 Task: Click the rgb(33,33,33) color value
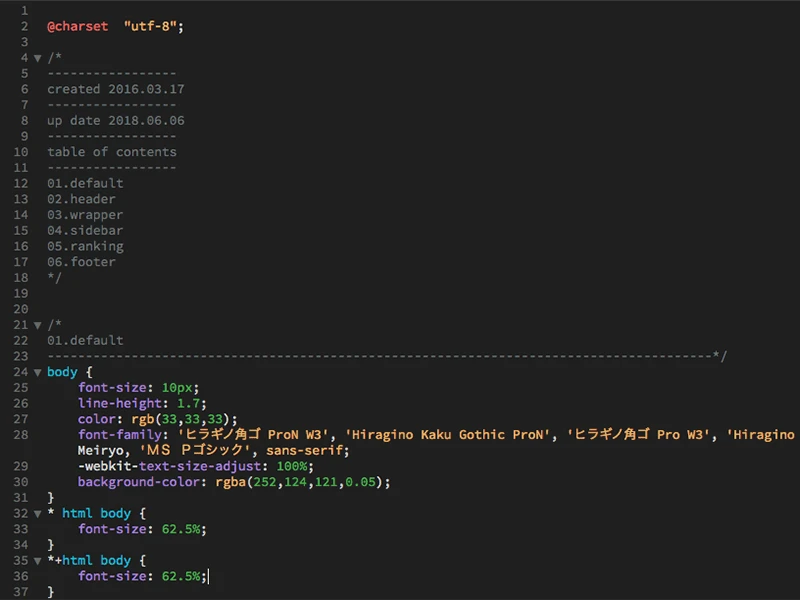click(181, 419)
